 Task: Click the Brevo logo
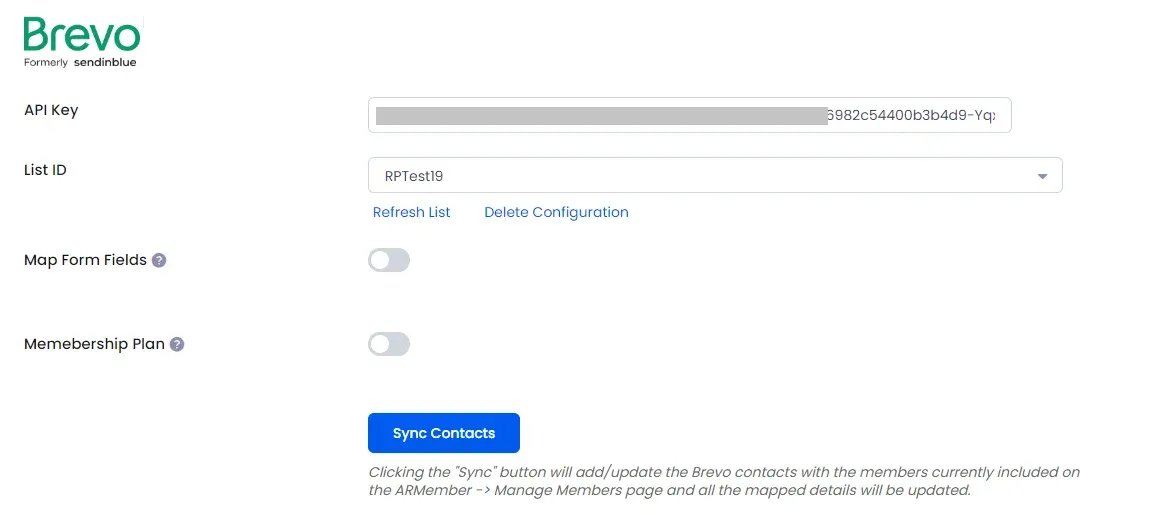pos(82,42)
